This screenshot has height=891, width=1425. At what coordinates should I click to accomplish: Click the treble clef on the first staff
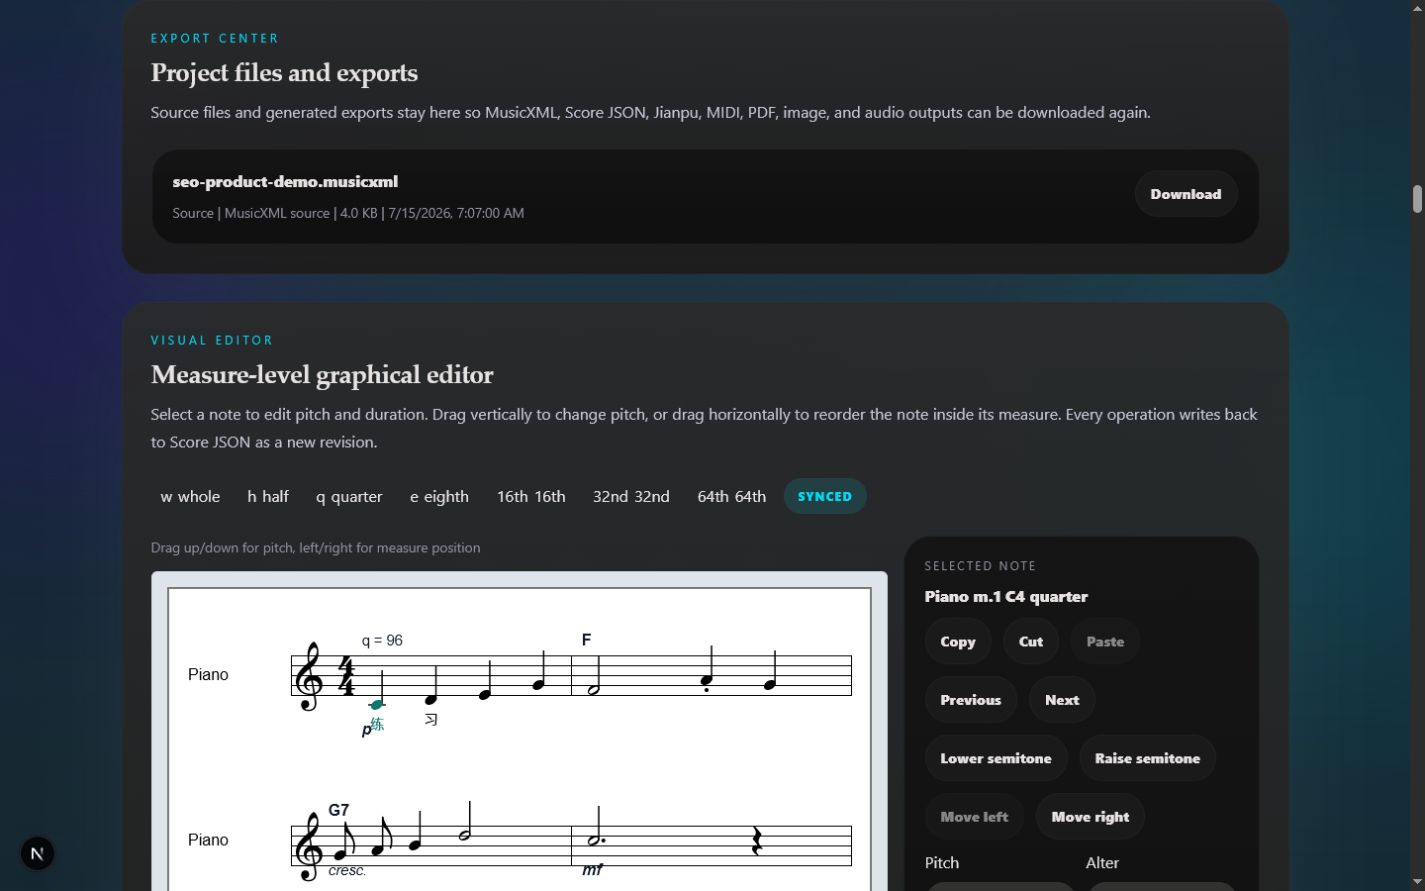pyautogui.click(x=310, y=676)
